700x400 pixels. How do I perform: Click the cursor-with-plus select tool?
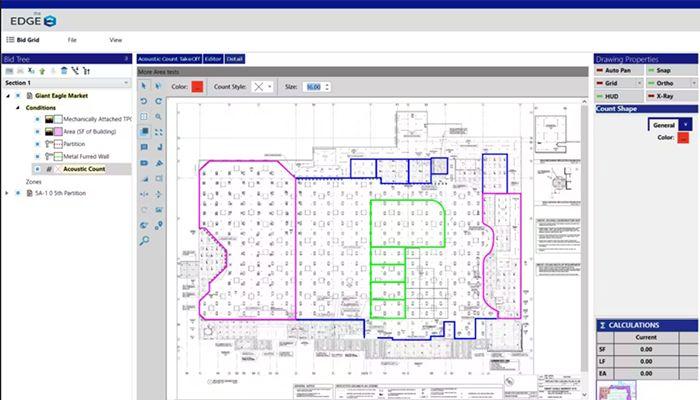(x=158, y=86)
